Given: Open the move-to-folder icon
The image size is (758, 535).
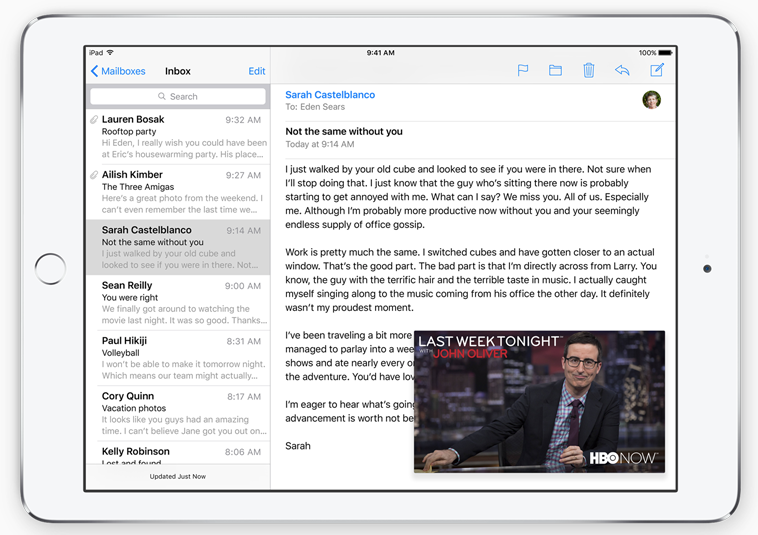Looking at the screenshot, I should pyautogui.click(x=555, y=70).
